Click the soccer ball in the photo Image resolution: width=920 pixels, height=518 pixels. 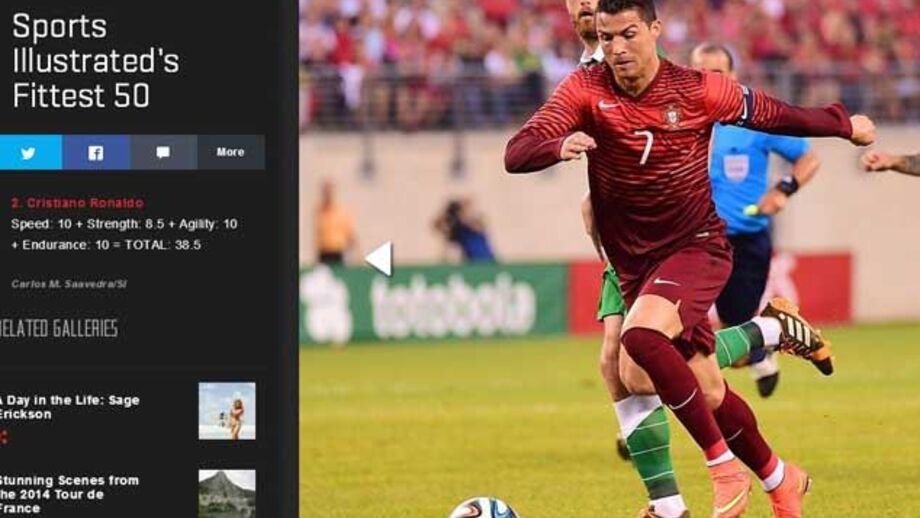tap(485, 508)
